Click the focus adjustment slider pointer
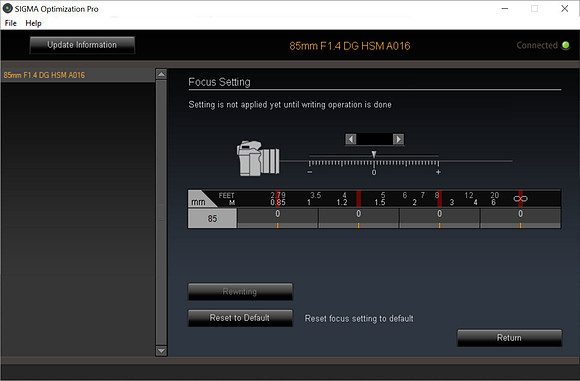The image size is (580, 381). pyautogui.click(x=374, y=154)
